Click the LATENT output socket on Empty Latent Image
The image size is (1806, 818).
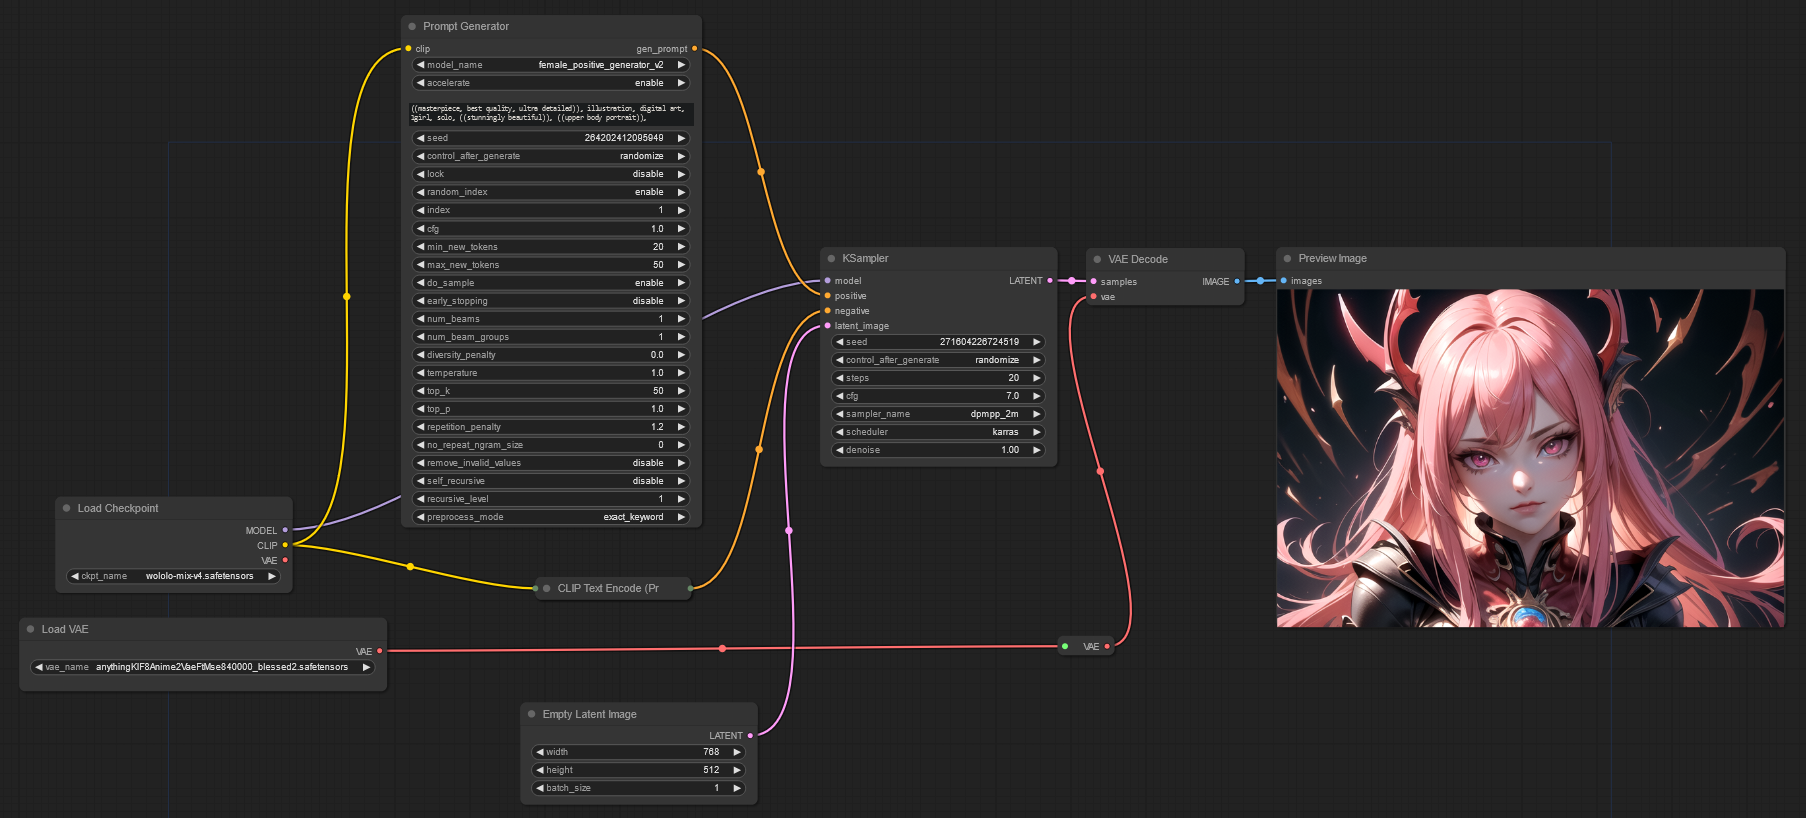pyautogui.click(x=750, y=735)
